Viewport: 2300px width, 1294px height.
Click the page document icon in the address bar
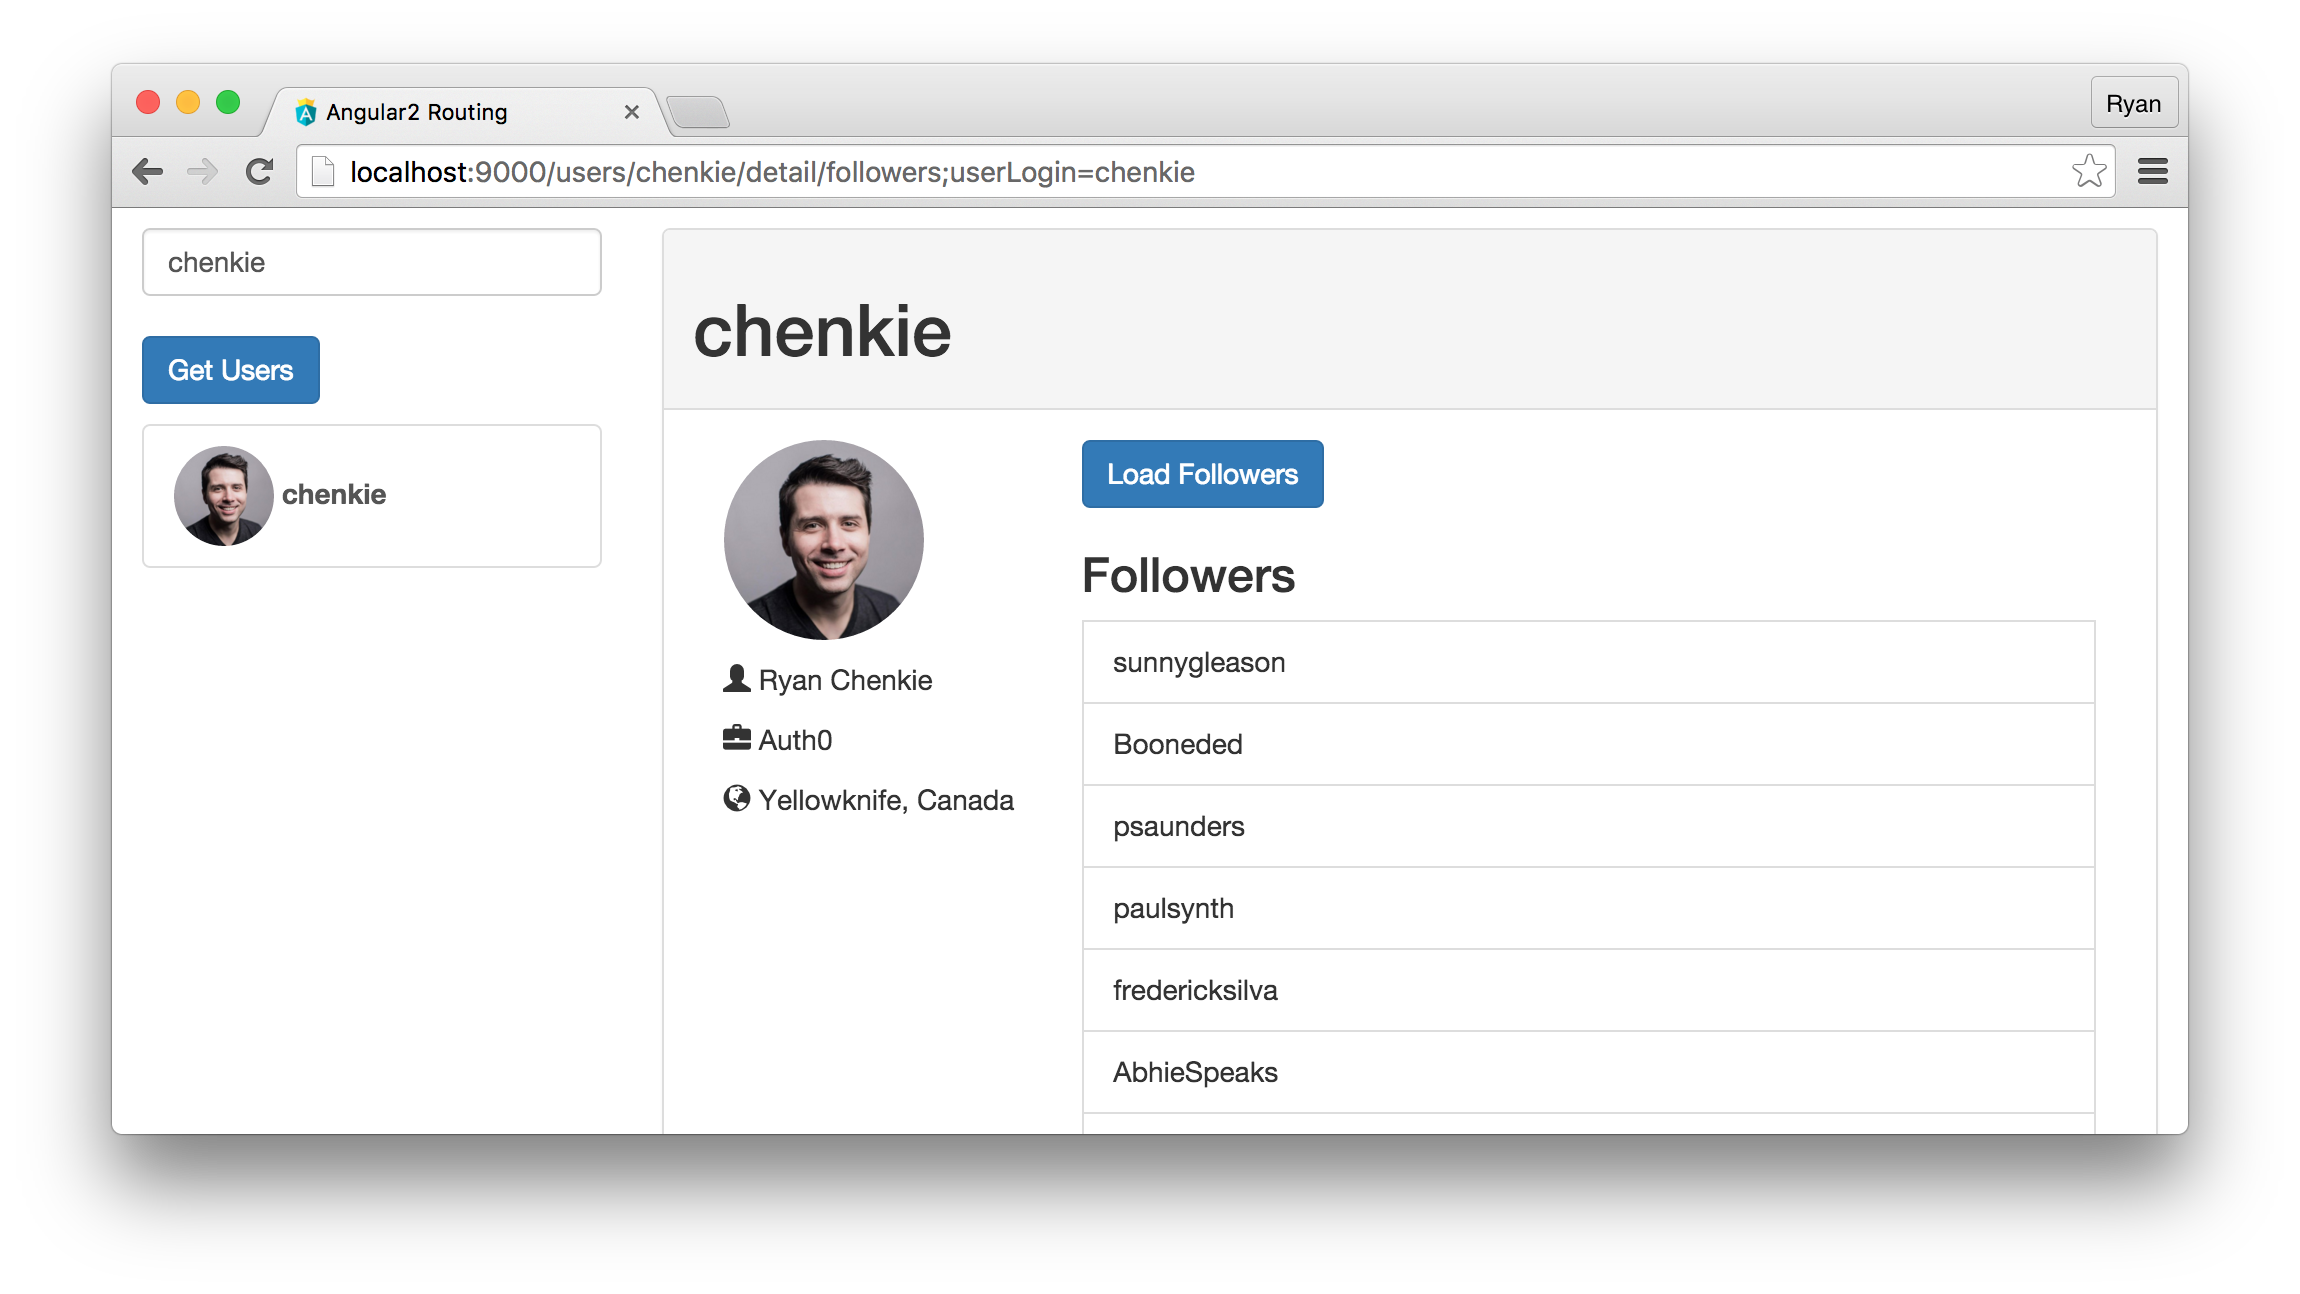pyautogui.click(x=322, y=172)
